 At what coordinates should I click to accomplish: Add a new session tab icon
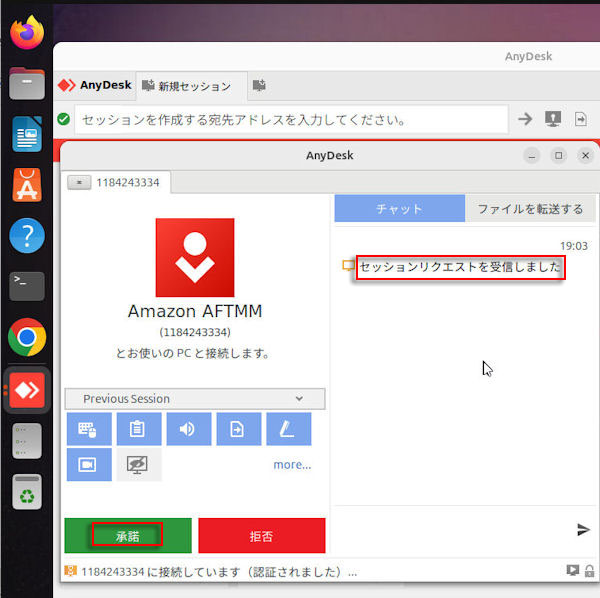[x=259, y=85]
